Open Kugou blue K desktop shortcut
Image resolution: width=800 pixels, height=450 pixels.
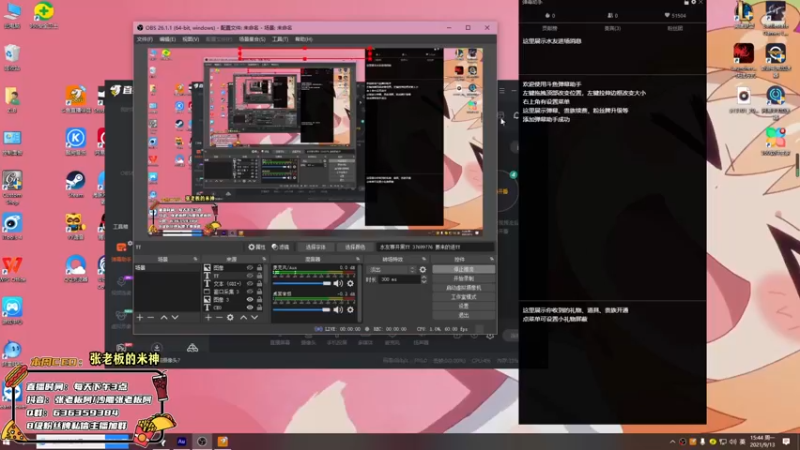tap(76, 141)
